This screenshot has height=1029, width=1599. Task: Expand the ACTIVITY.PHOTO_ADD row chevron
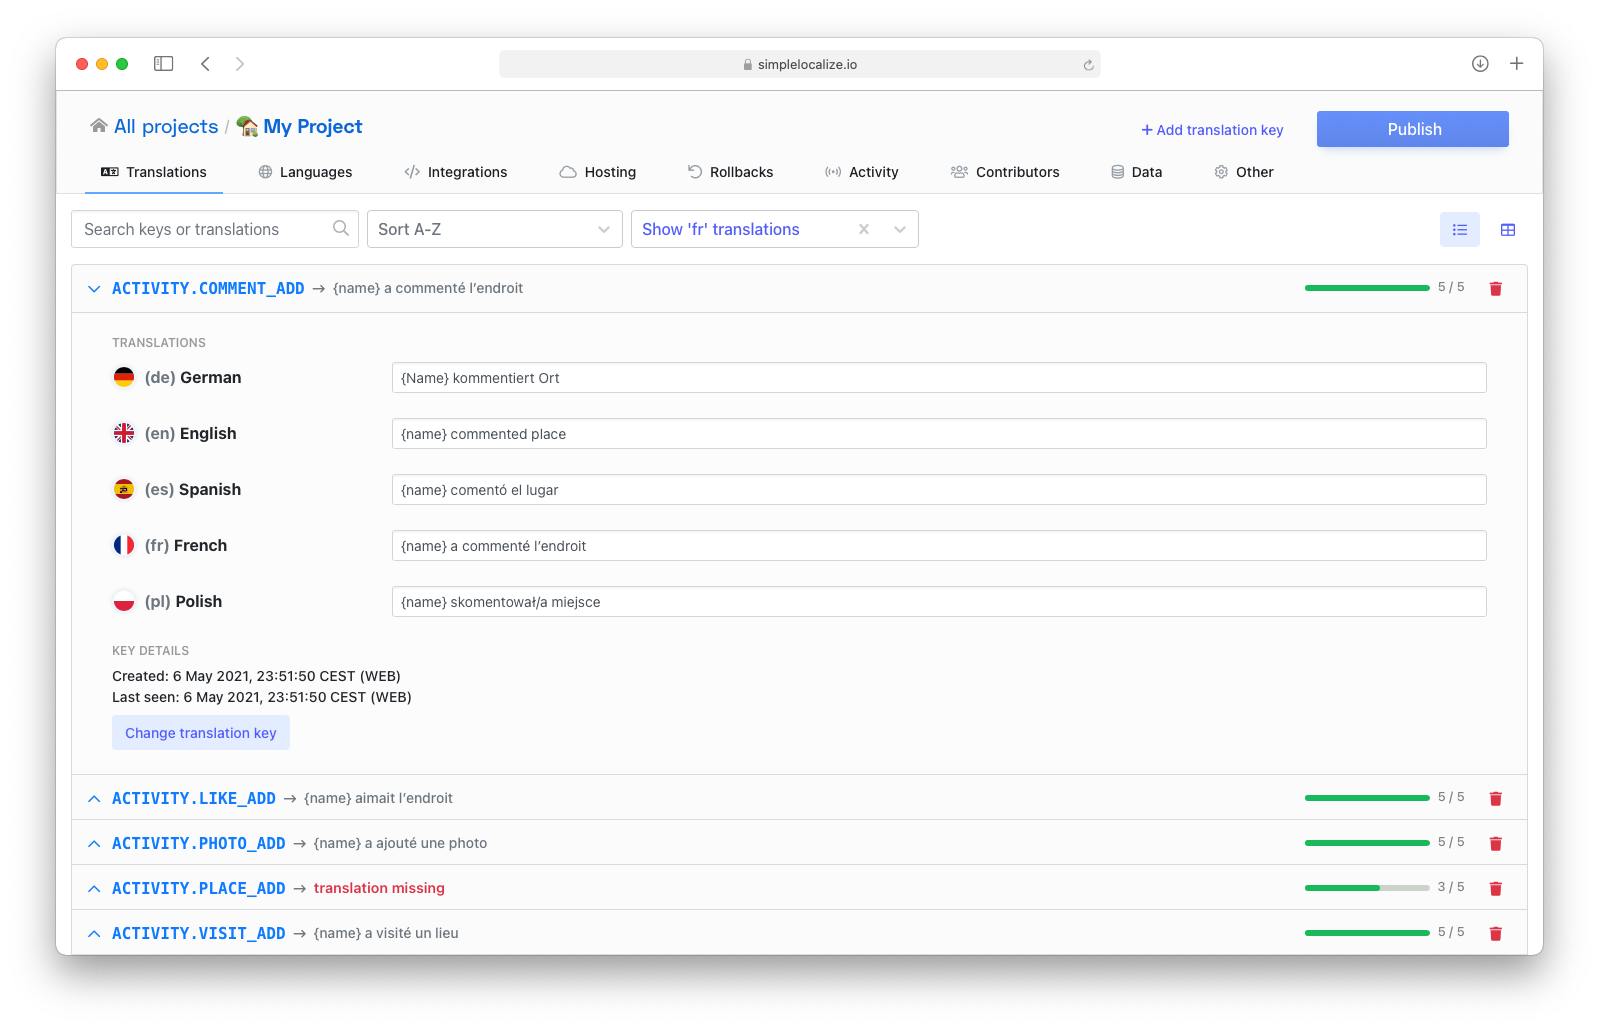[x=94, y=844]
